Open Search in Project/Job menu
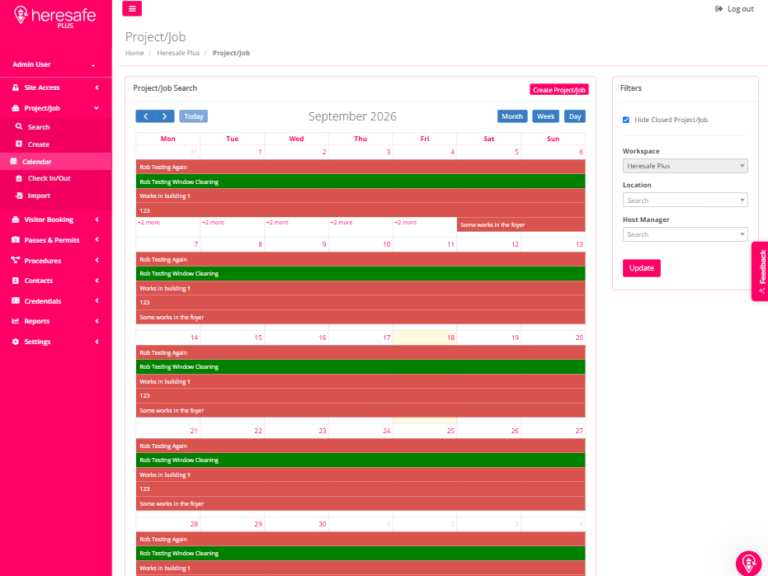The height and width of the screenshot is (576, 768). pyautogui.click(x=39, y=127)
